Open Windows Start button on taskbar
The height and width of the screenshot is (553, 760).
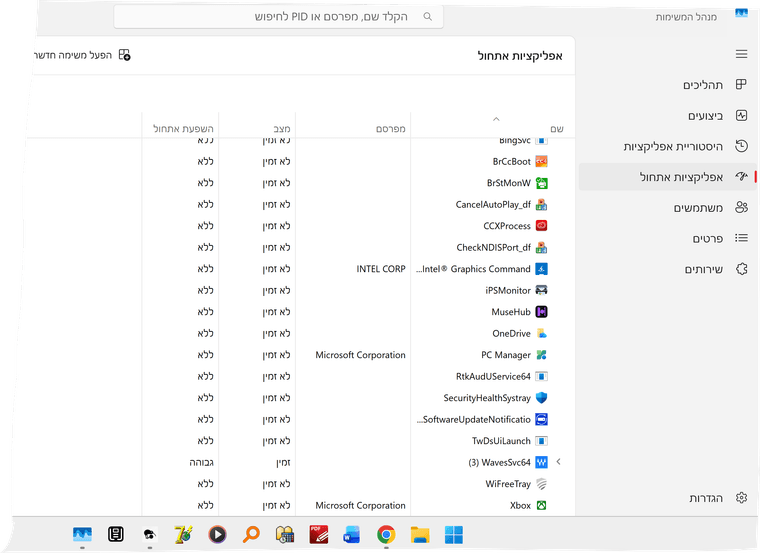point(454,535)
